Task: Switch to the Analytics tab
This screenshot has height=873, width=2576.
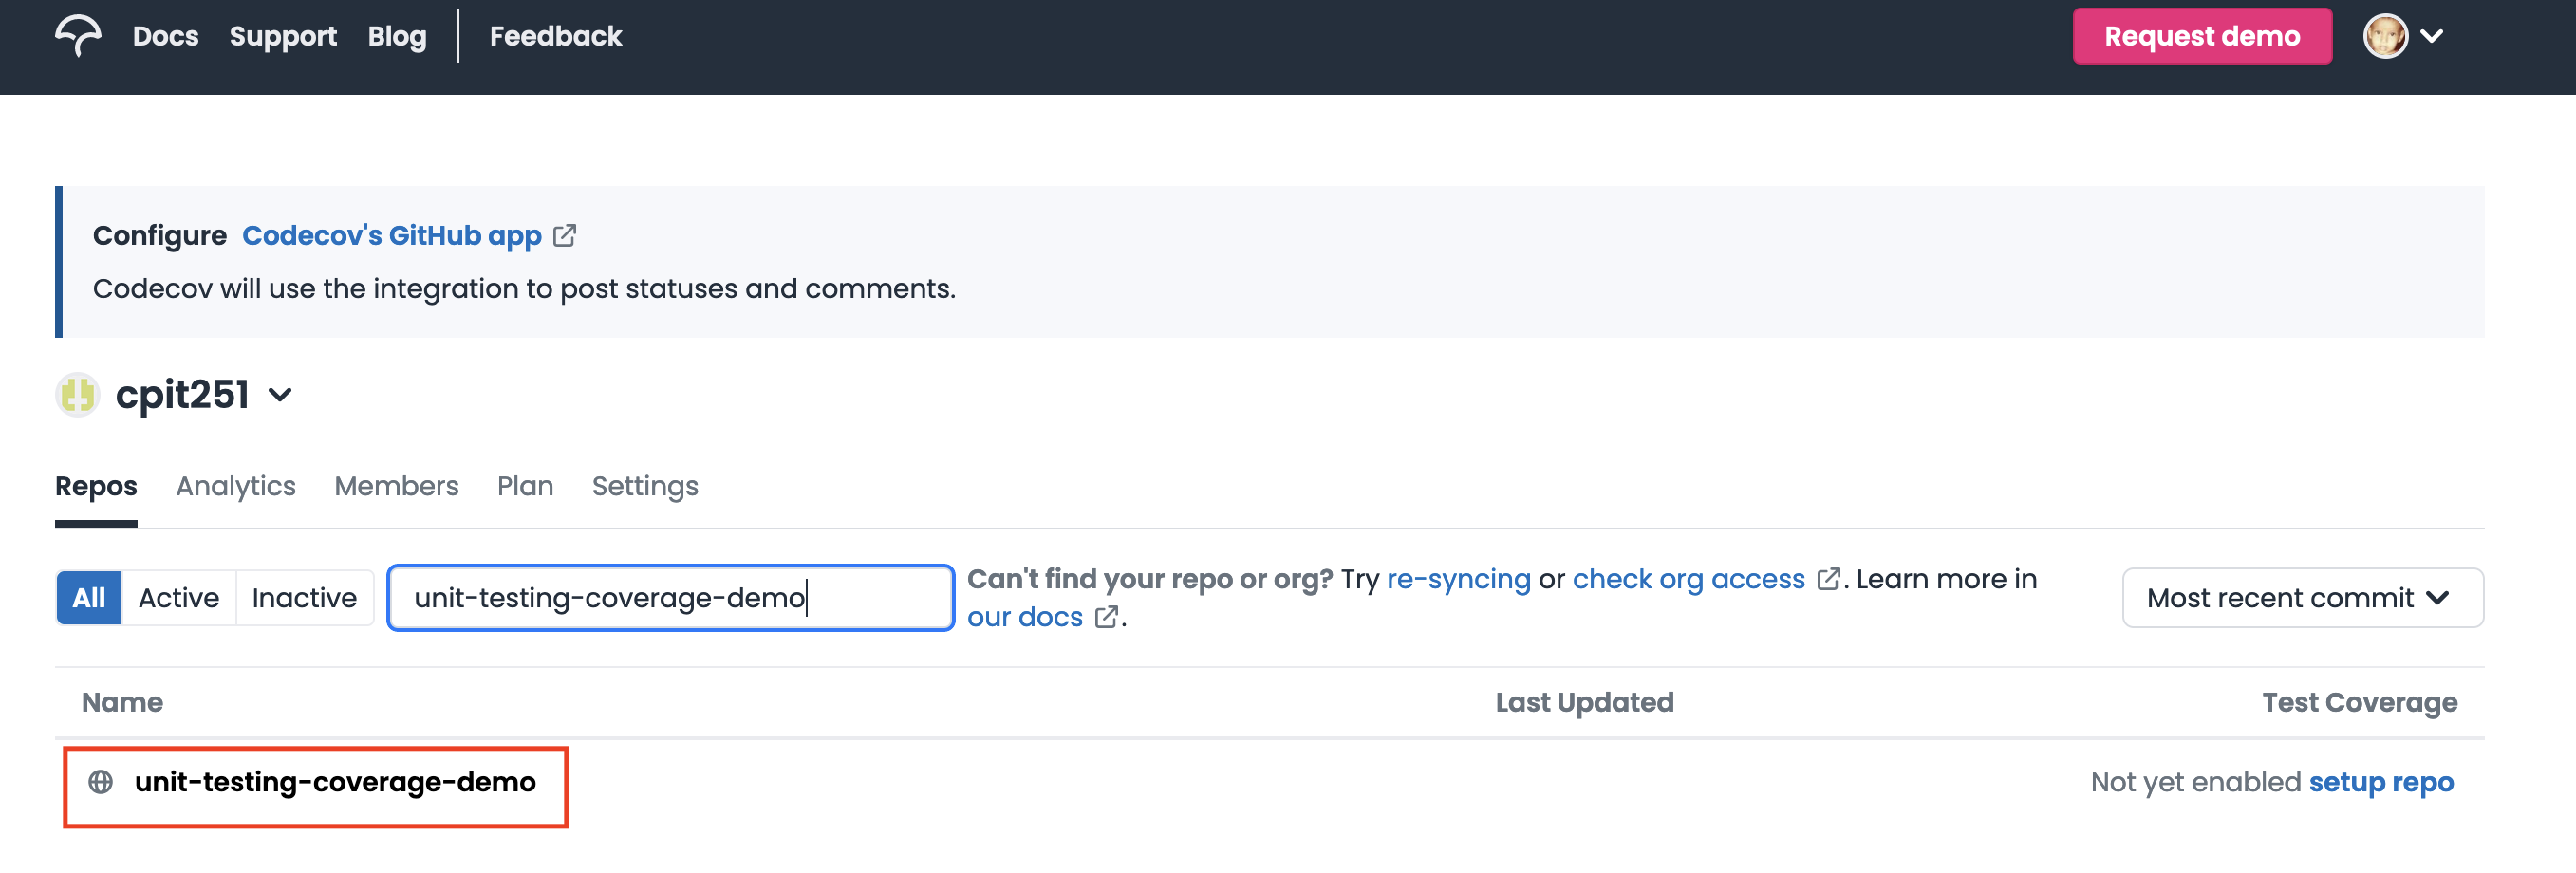Action: 236,486
